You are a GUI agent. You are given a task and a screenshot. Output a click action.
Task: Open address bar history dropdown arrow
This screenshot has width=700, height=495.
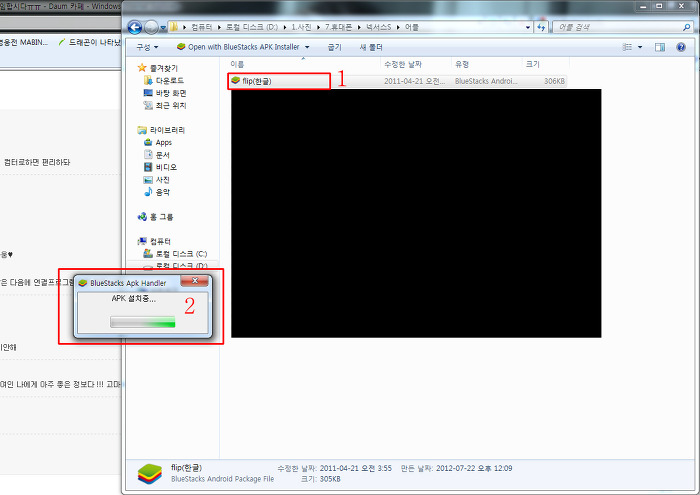[x=528, y=27]
